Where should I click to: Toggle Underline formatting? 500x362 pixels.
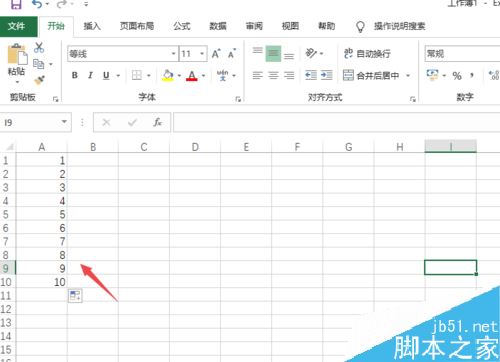click(106, 76)
